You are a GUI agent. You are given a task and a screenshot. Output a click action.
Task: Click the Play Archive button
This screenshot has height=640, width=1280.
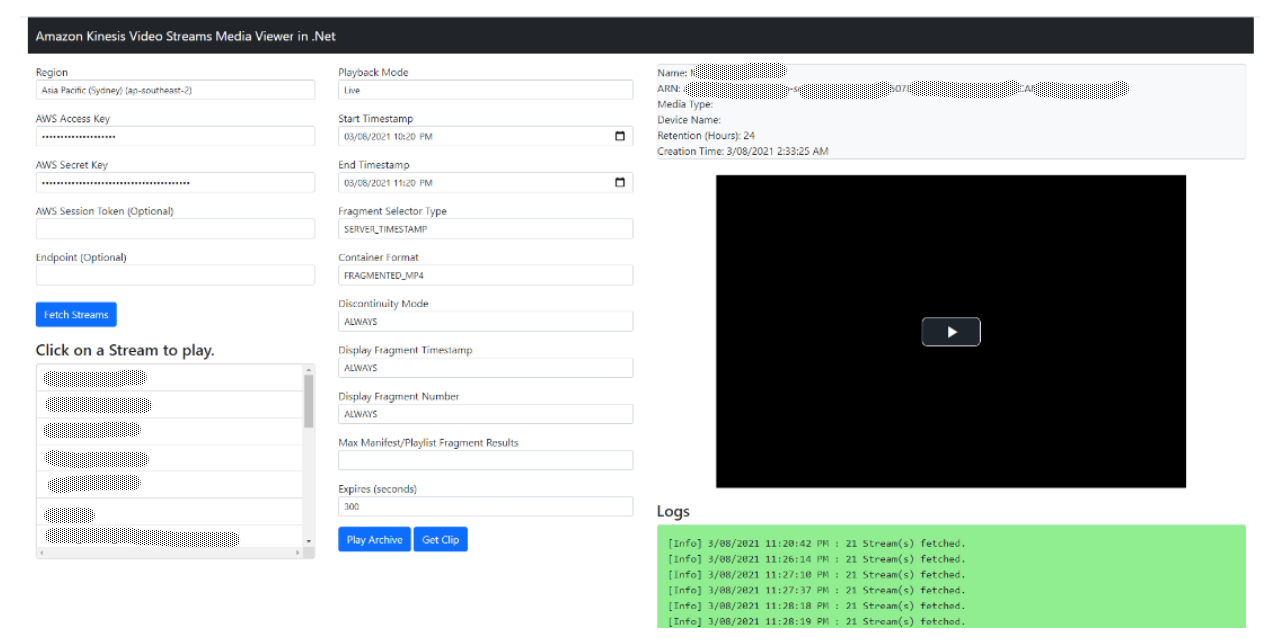tap(374, 539)
